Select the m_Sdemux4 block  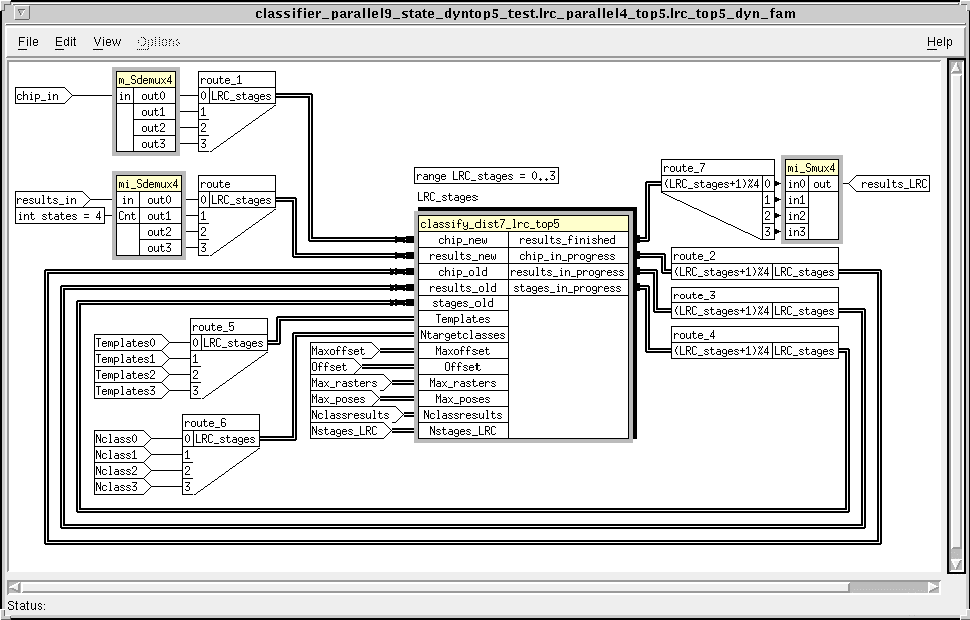click(147, 80)
